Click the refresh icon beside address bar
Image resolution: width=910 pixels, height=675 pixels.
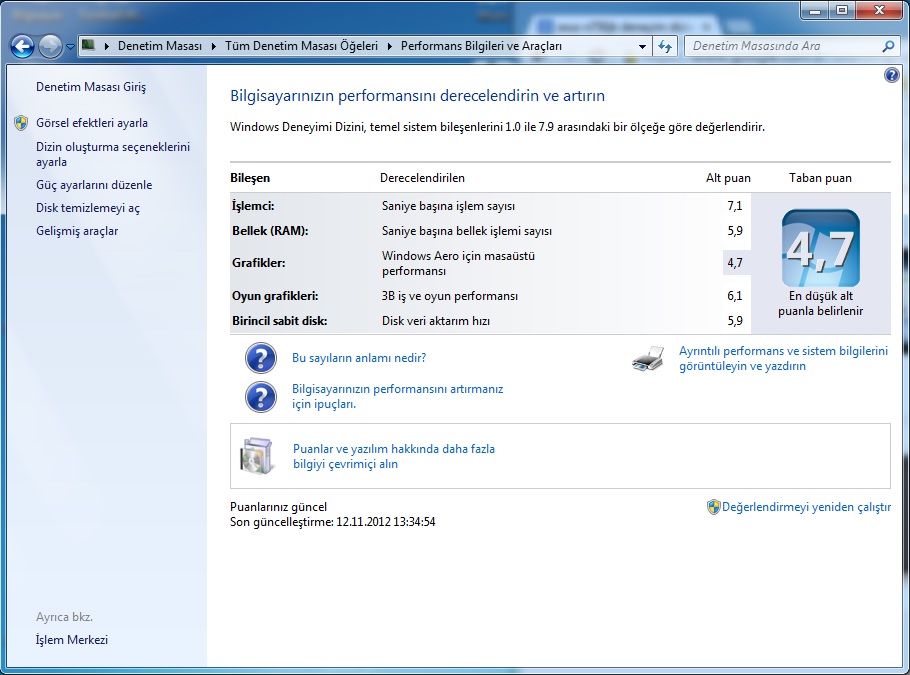click(x=666, y=46)
